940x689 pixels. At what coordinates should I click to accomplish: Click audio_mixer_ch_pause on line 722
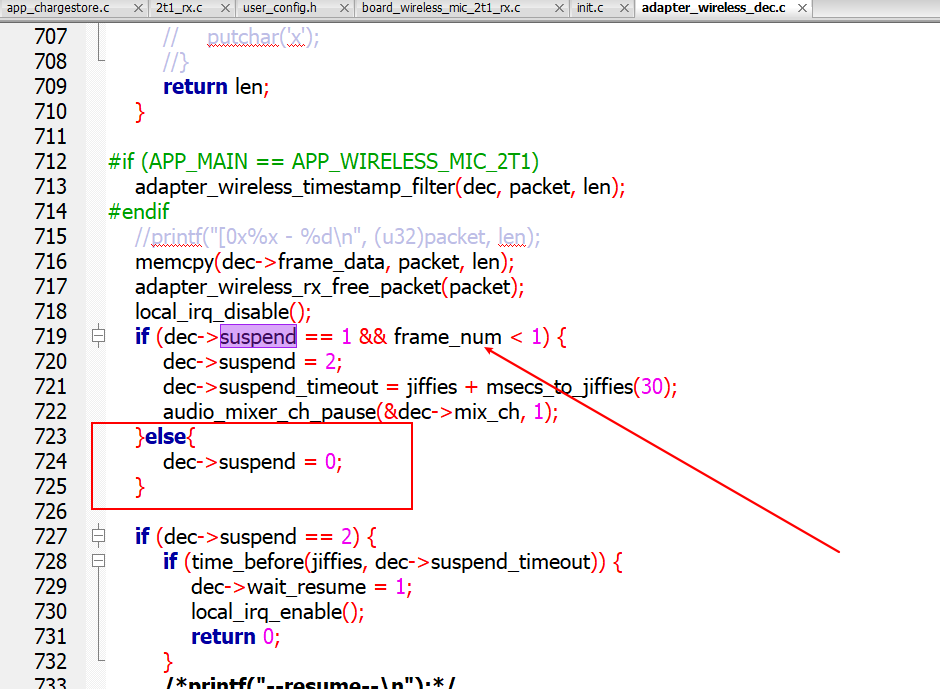point(270,413)
